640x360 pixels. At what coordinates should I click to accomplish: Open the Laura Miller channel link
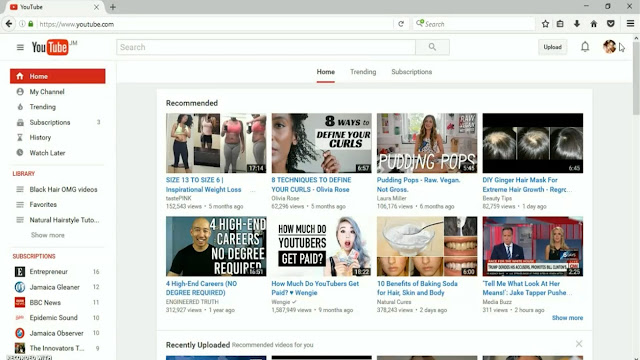pyautogui.click(x=391, y=198)
